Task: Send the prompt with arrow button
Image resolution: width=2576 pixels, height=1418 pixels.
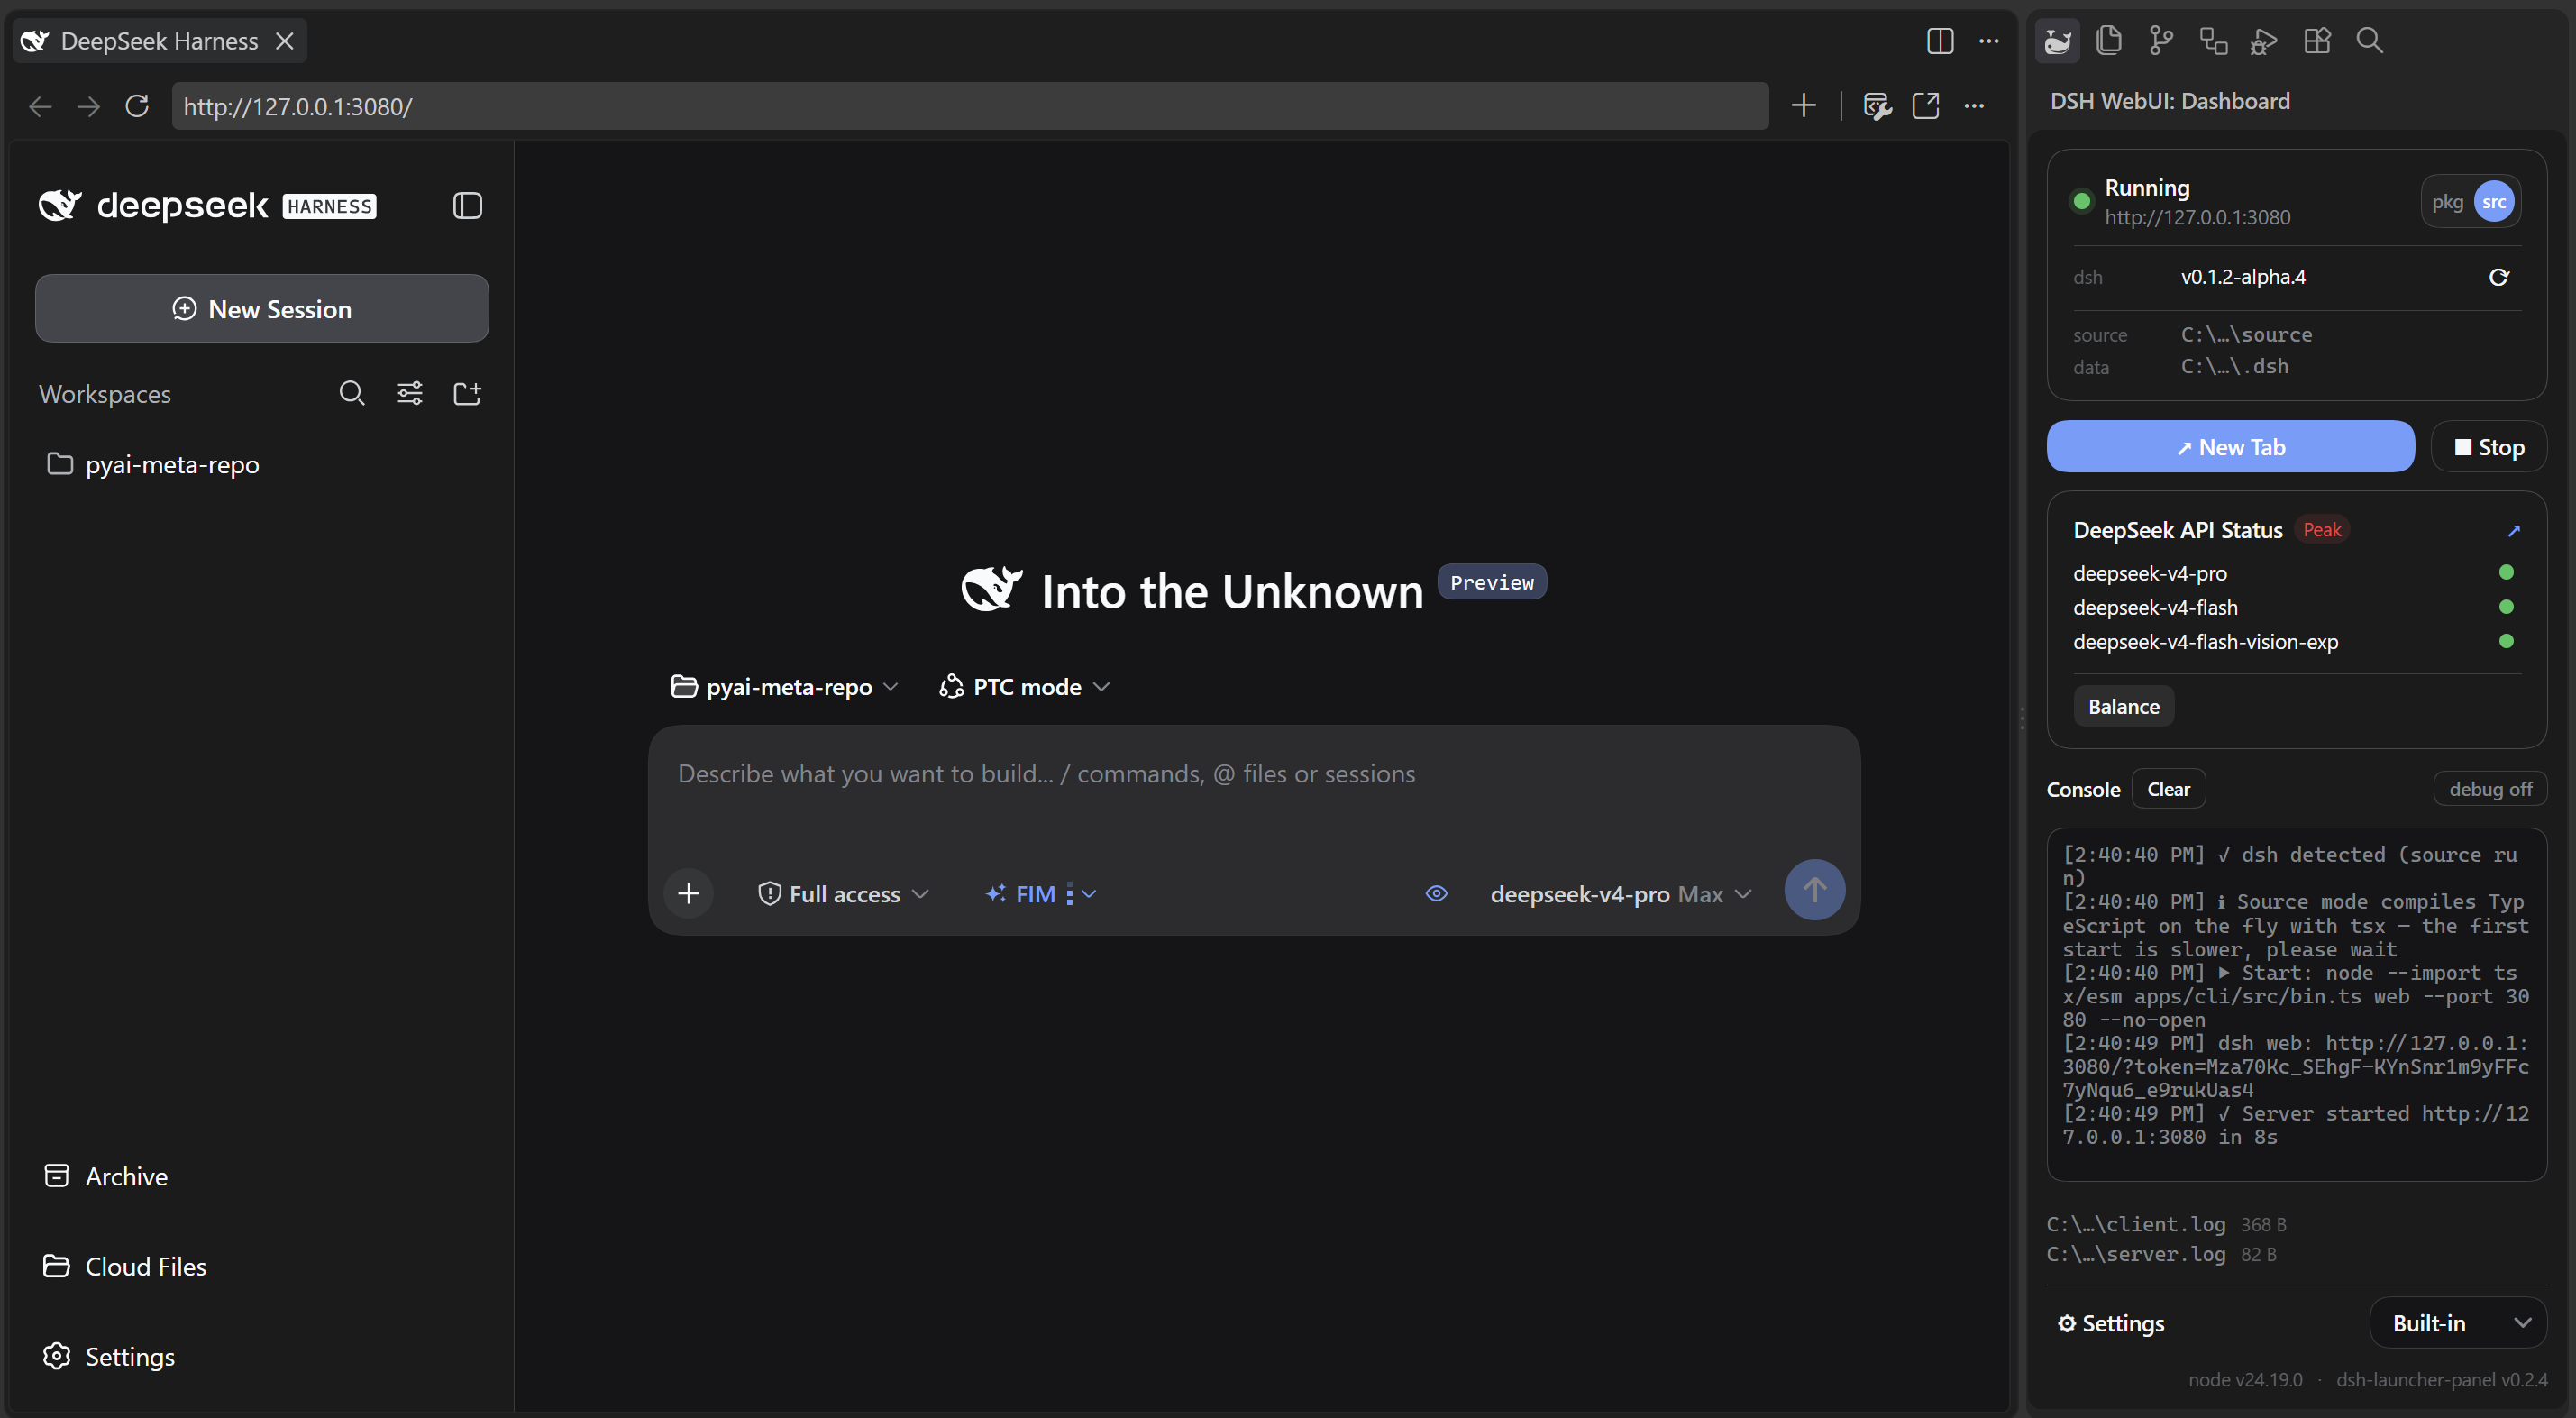Action: (1814, 890)
